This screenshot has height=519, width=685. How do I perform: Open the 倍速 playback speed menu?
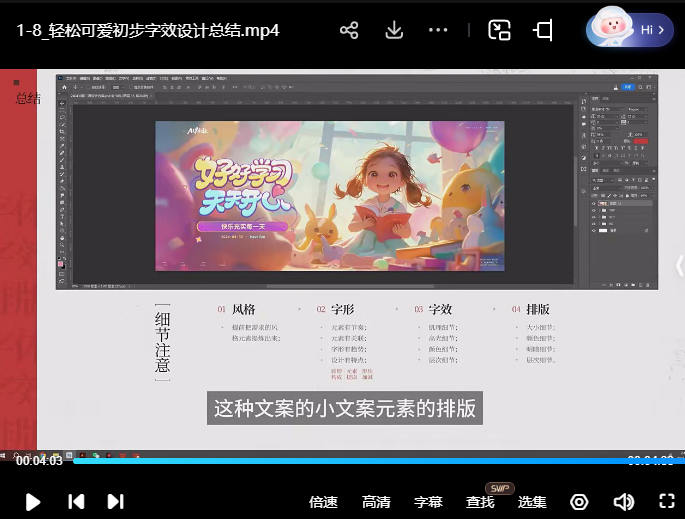pyautogui.click(x=323, y=502)
